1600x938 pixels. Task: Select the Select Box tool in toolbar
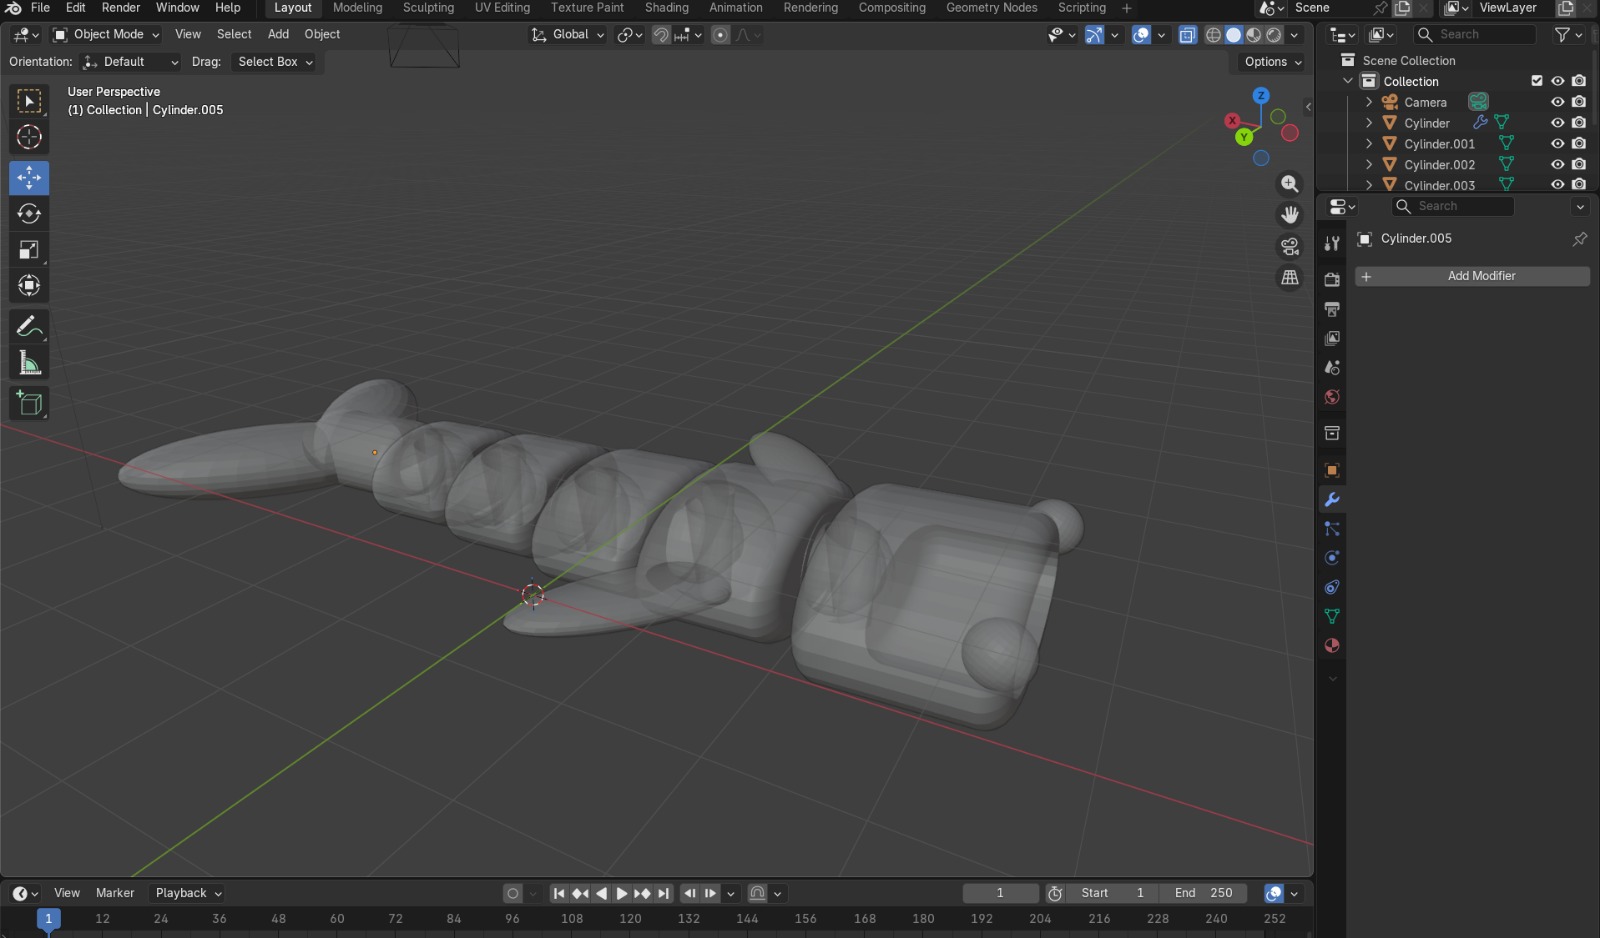tap(29, 101)
